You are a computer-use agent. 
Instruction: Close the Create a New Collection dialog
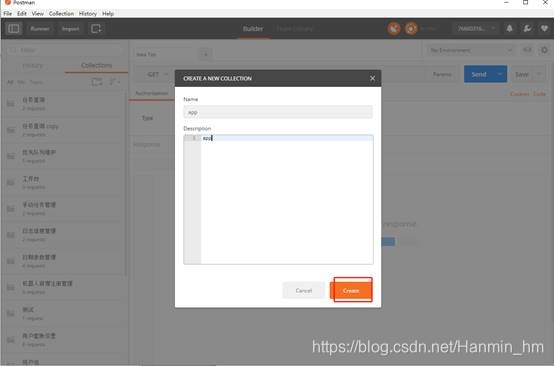click(372, 78)
